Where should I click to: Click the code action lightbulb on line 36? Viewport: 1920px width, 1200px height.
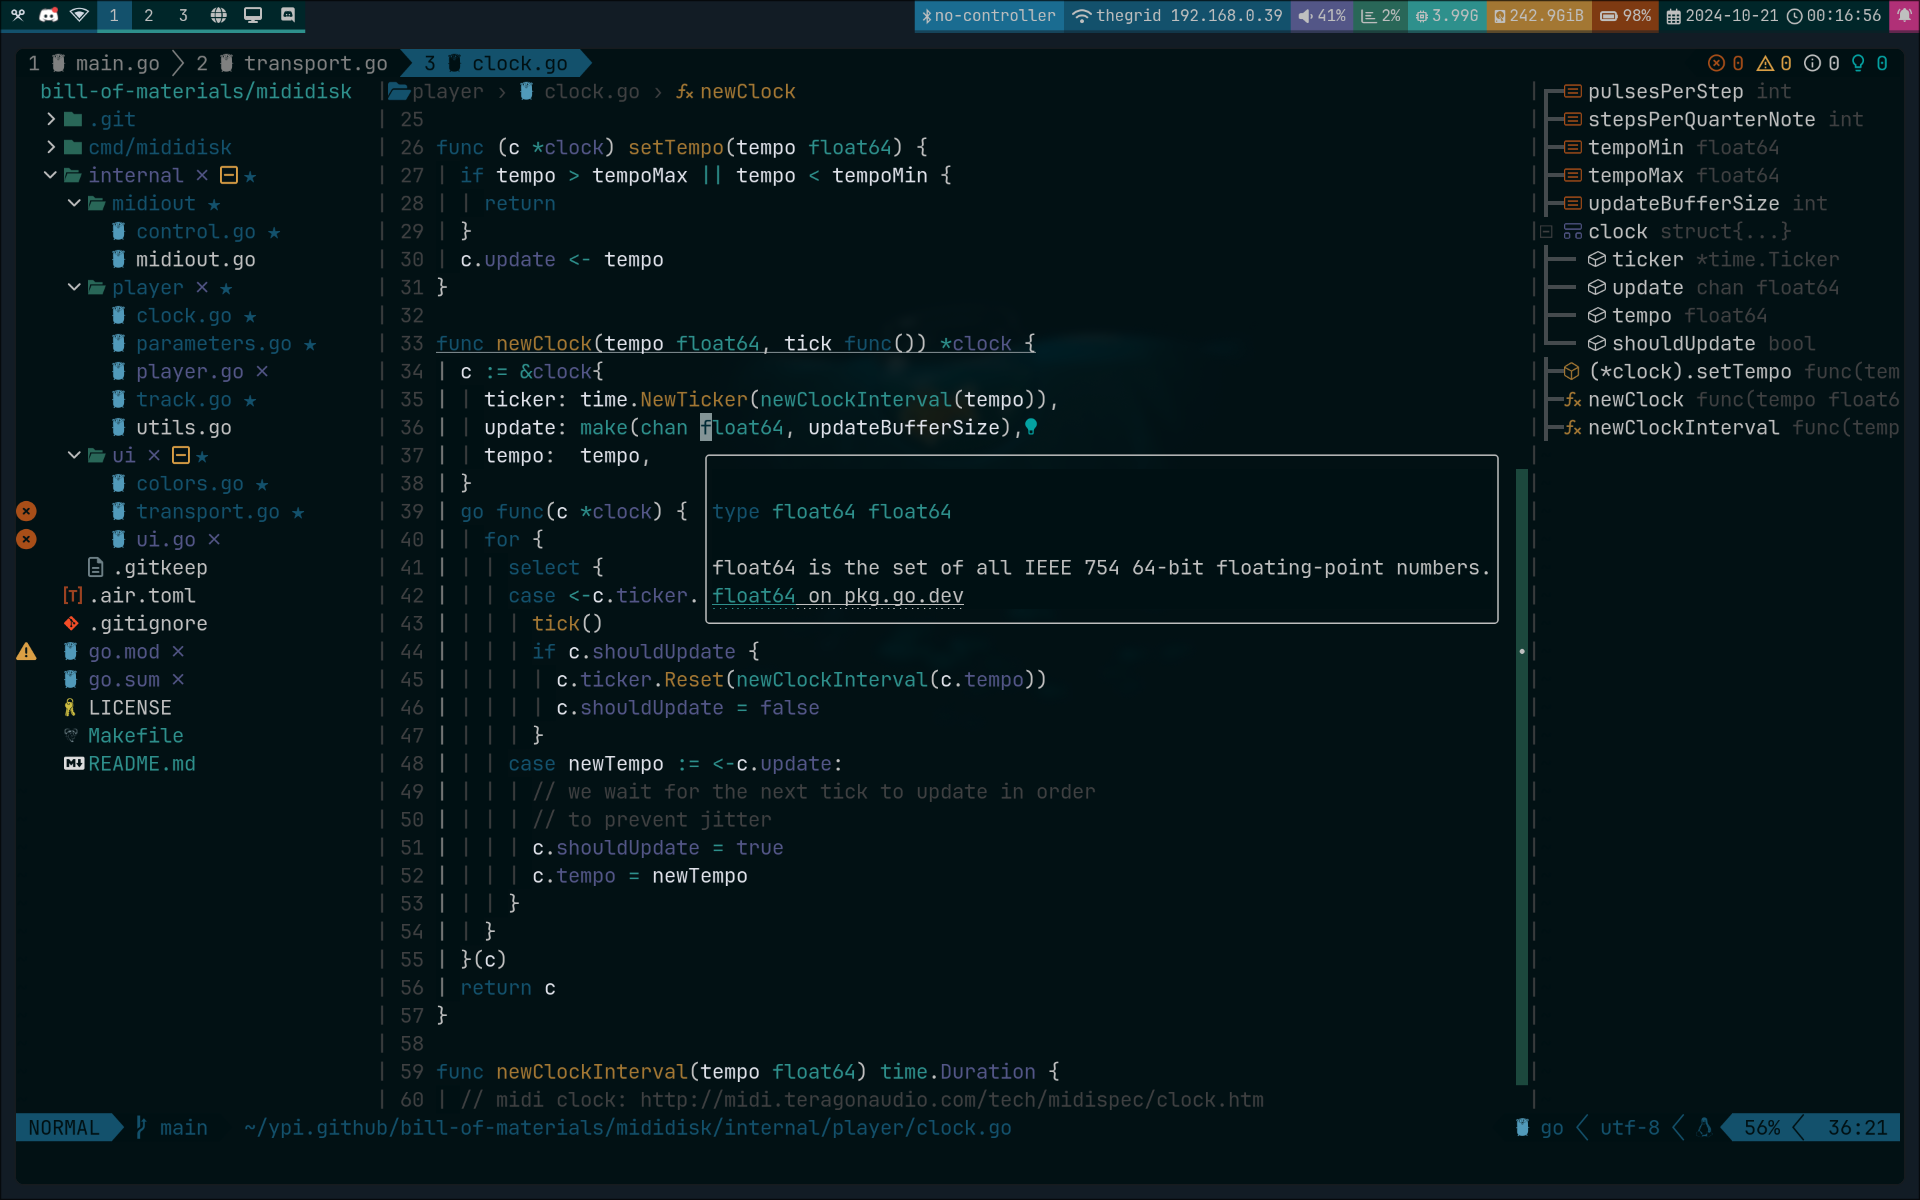pos(1031,427)
